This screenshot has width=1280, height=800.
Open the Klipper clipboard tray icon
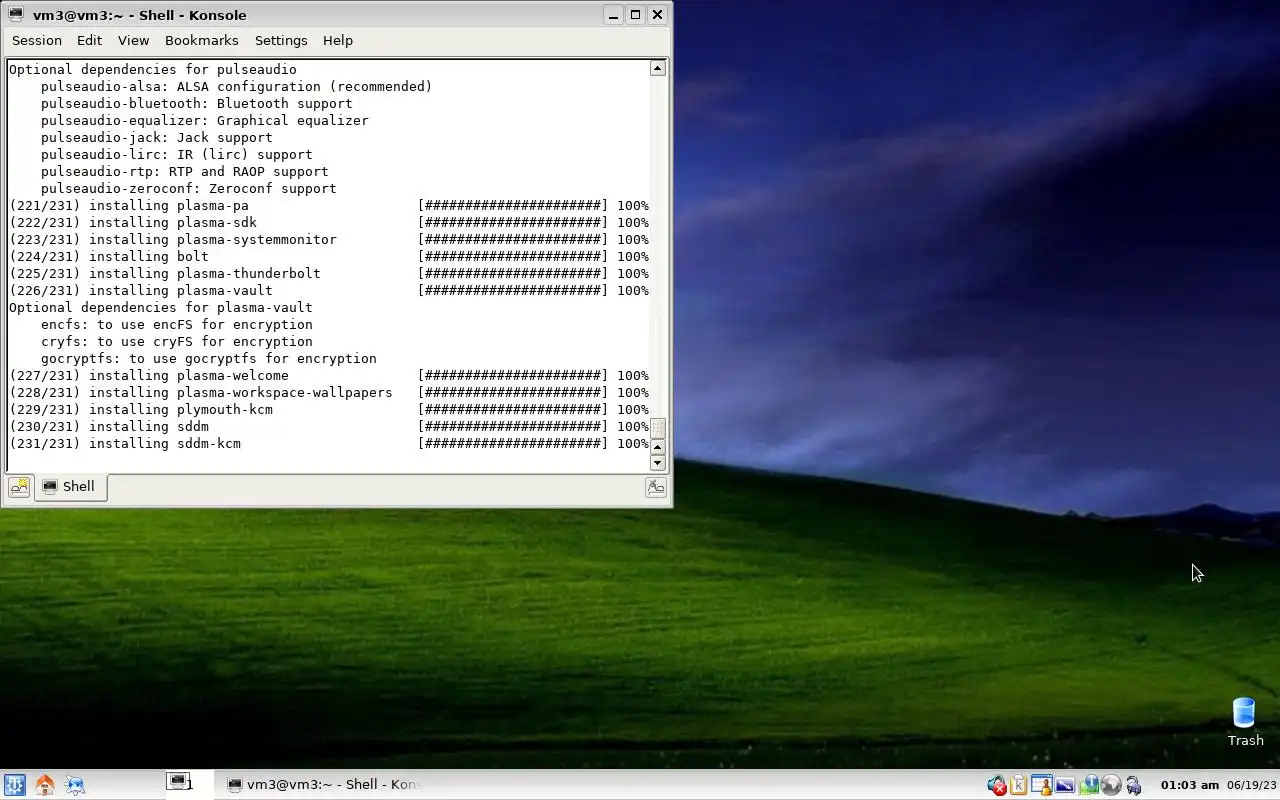tap(1018, 785)
